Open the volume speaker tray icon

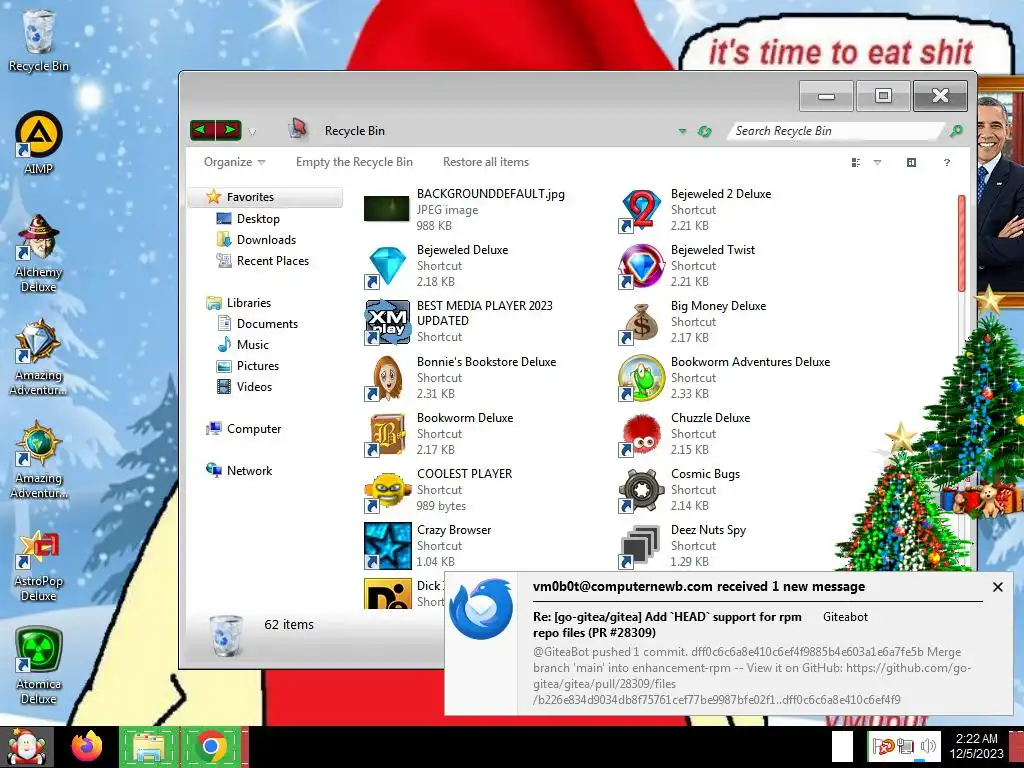coord(927,745)
